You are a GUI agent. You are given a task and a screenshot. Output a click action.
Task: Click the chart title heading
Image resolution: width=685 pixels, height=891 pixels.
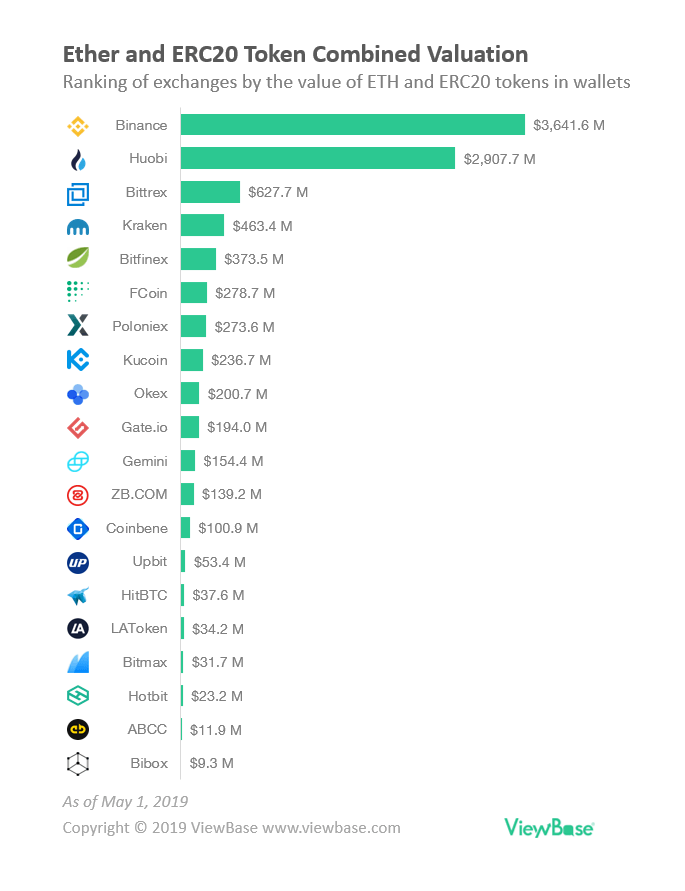point(295,53)
